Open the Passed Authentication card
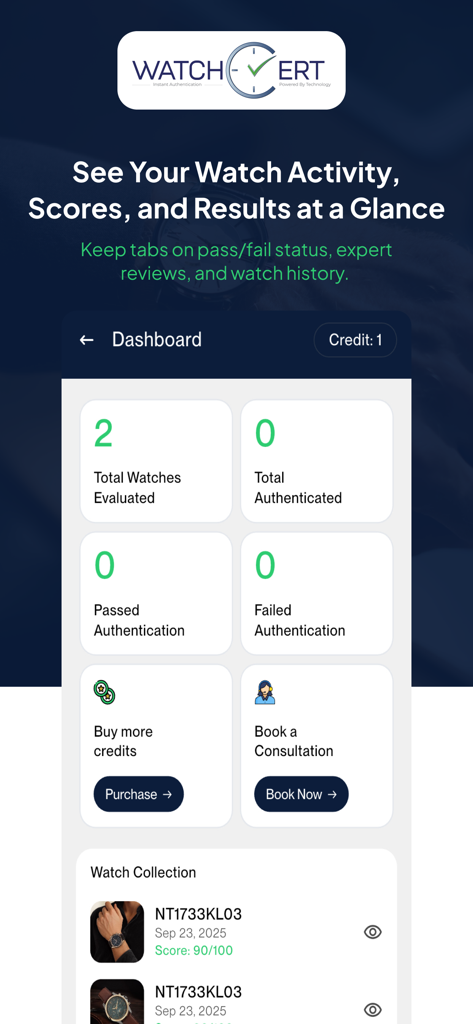 click(x=156, y=594)
